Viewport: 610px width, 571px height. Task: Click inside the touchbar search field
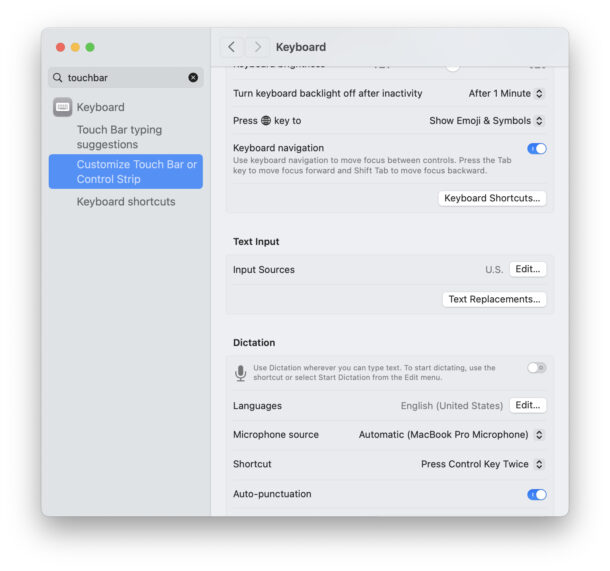pos(125,78)
